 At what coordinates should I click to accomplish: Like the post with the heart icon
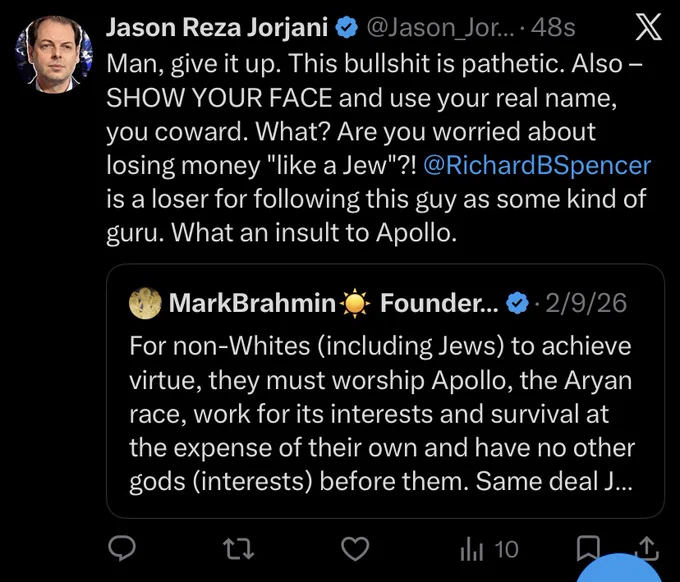pyautogui.click(x=355, y=549)
